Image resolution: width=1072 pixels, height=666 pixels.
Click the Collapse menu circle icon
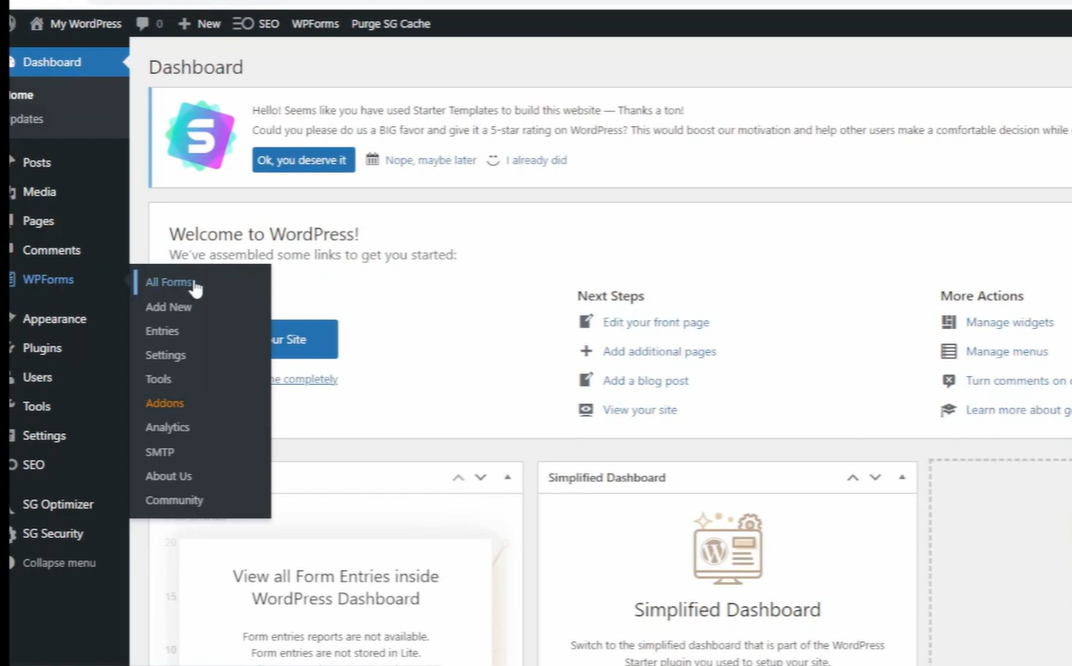coord(12,563)
